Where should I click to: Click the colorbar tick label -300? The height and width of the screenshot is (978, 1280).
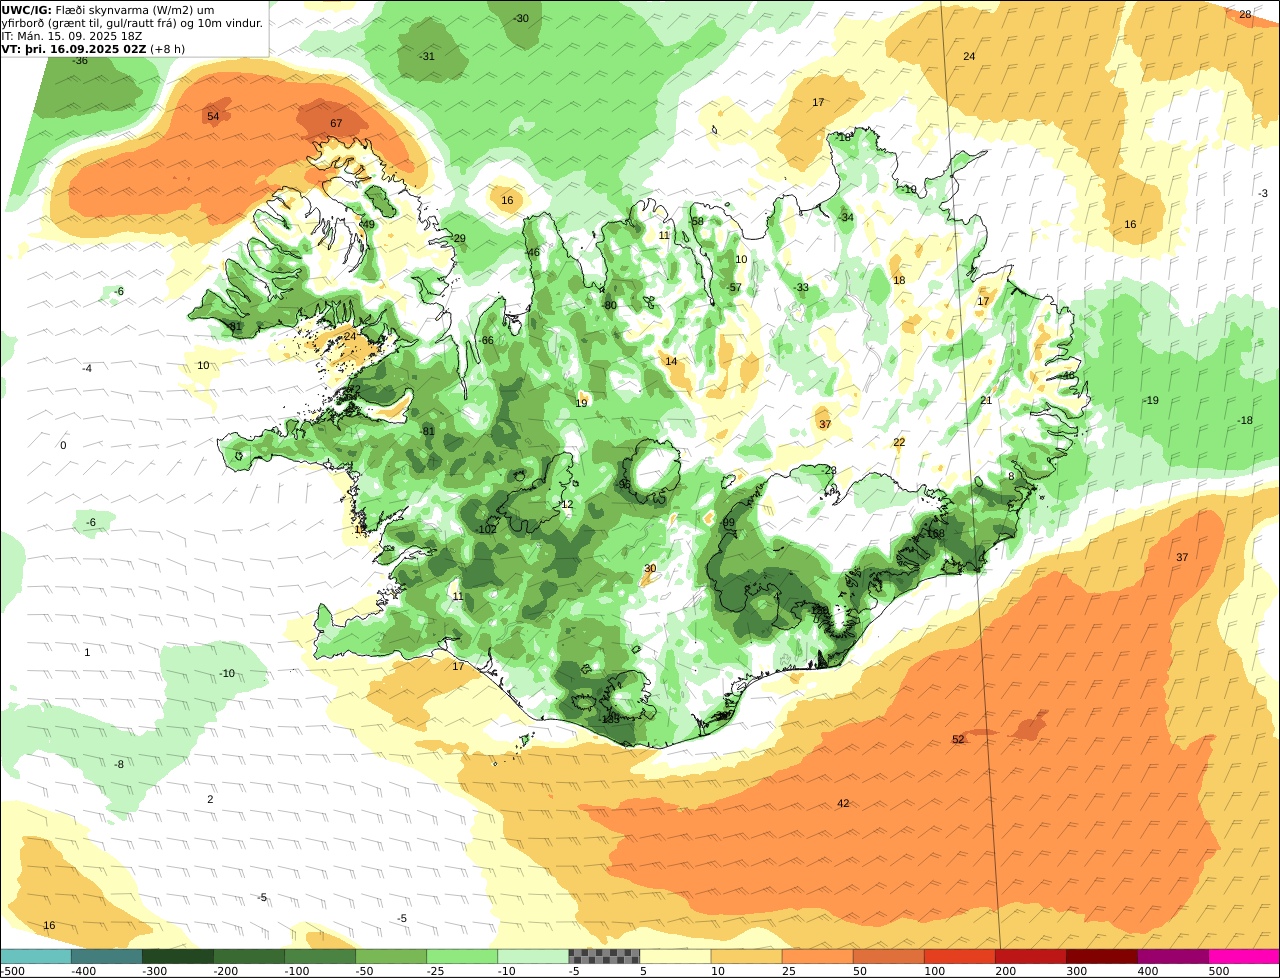[154, 970]
